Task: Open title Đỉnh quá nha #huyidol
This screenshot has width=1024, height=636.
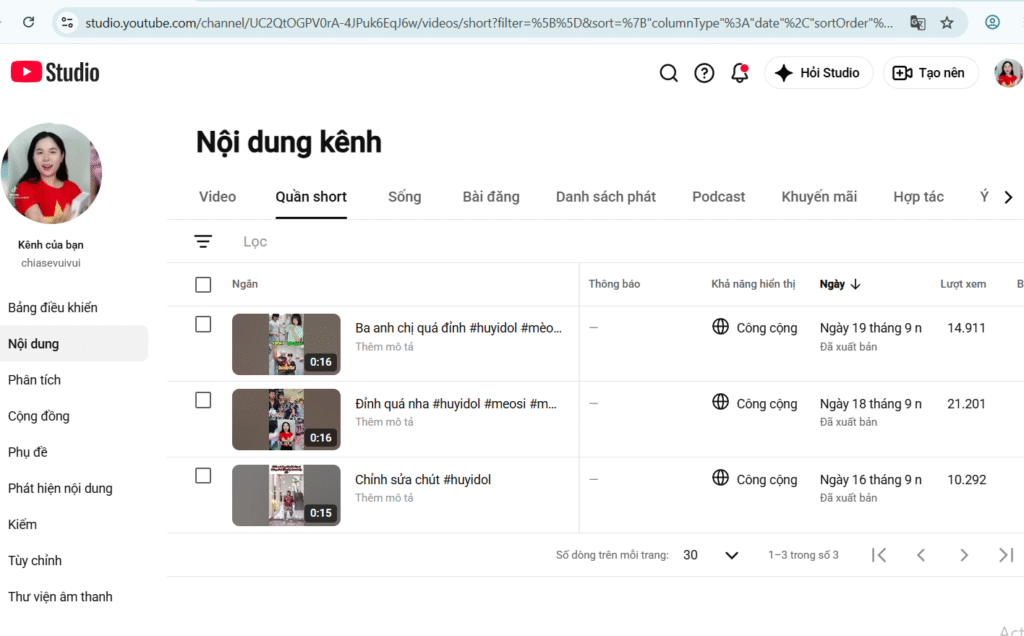Action: coord(456,404)
